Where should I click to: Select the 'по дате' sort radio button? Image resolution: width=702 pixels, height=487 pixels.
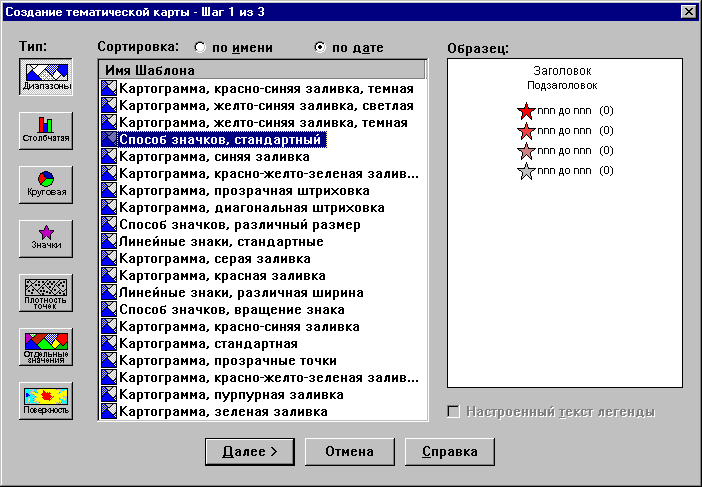(320, 47)
